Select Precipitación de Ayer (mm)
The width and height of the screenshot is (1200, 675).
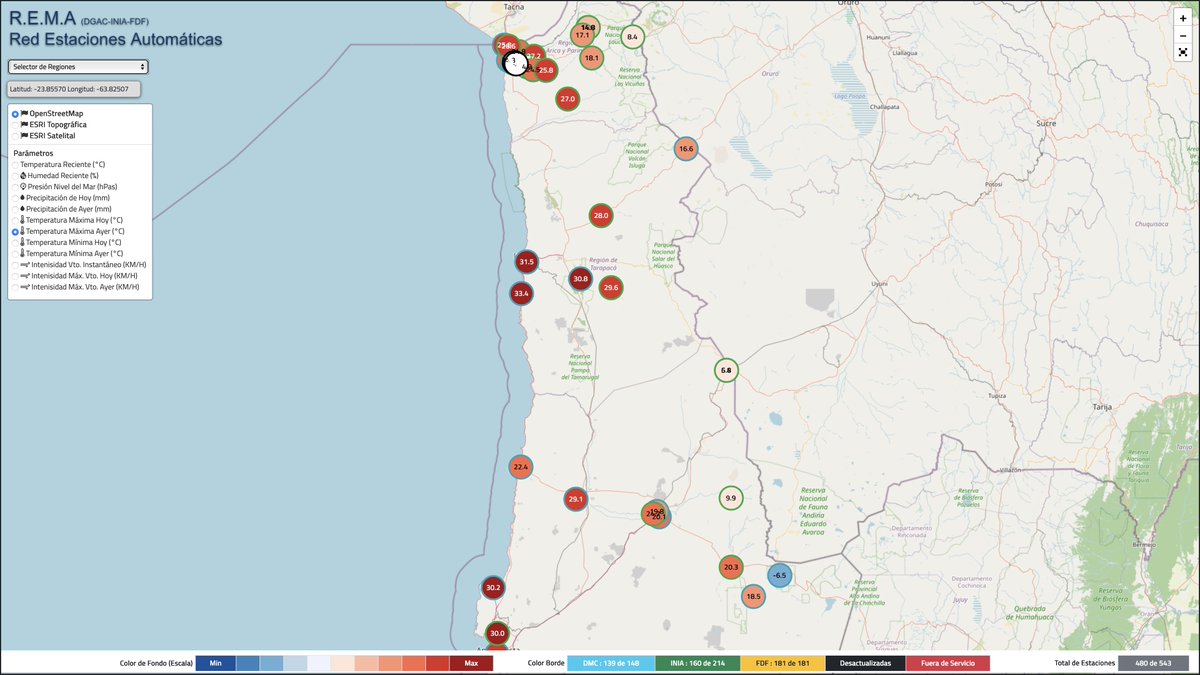pyautogui.click(x=61, y=209)
